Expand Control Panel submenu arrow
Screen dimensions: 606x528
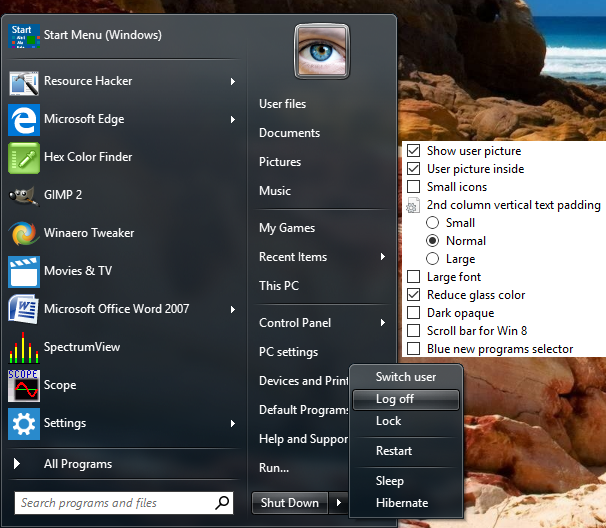(x=383, y=323)
